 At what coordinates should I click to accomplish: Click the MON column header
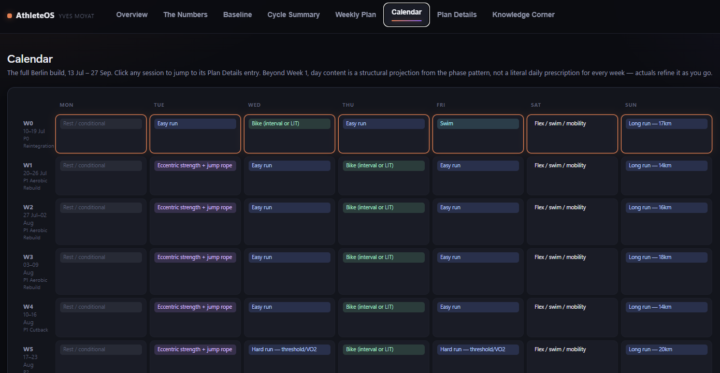pyautogui.click(x=67, y=105)
